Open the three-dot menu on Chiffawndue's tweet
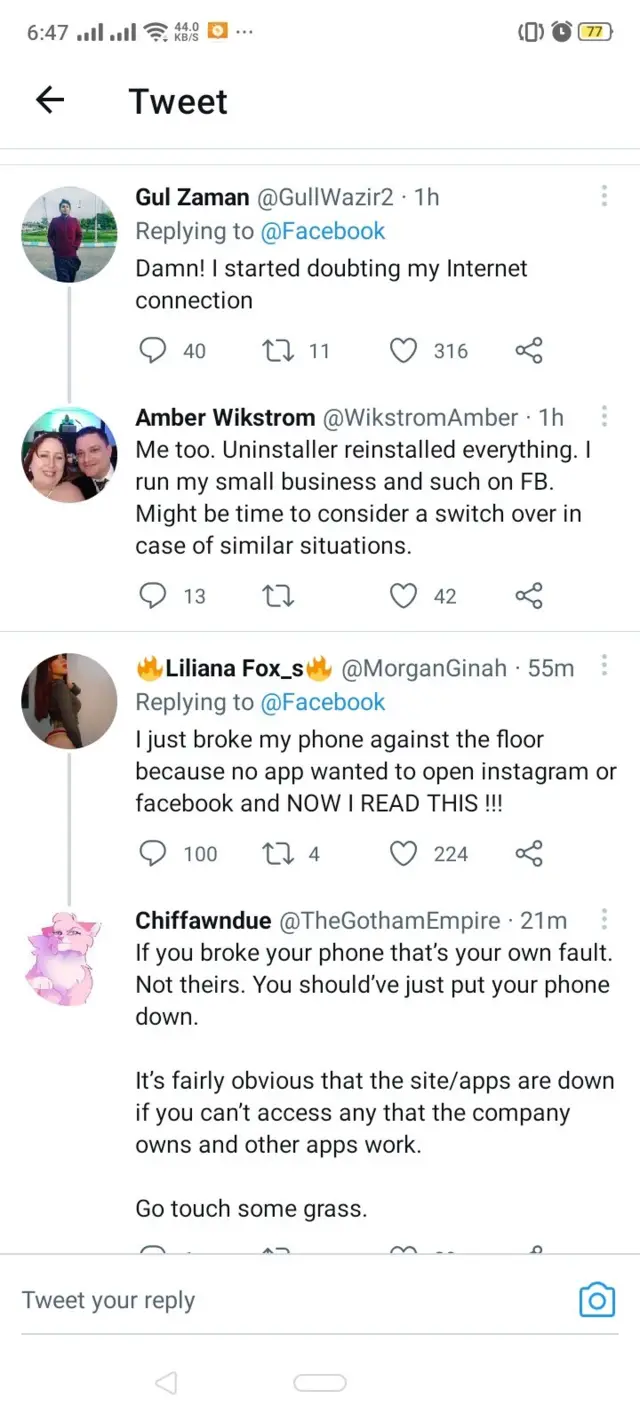 [x=604, y=918]
